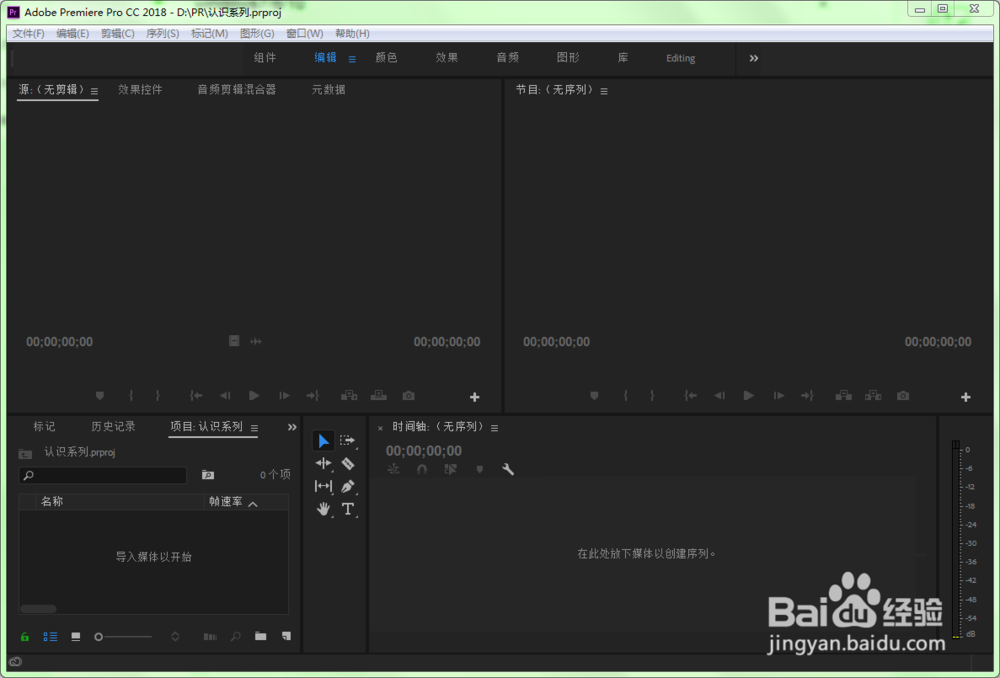Add Marker in Source monitor
1000x678 pixels.
tap(99, 395)
